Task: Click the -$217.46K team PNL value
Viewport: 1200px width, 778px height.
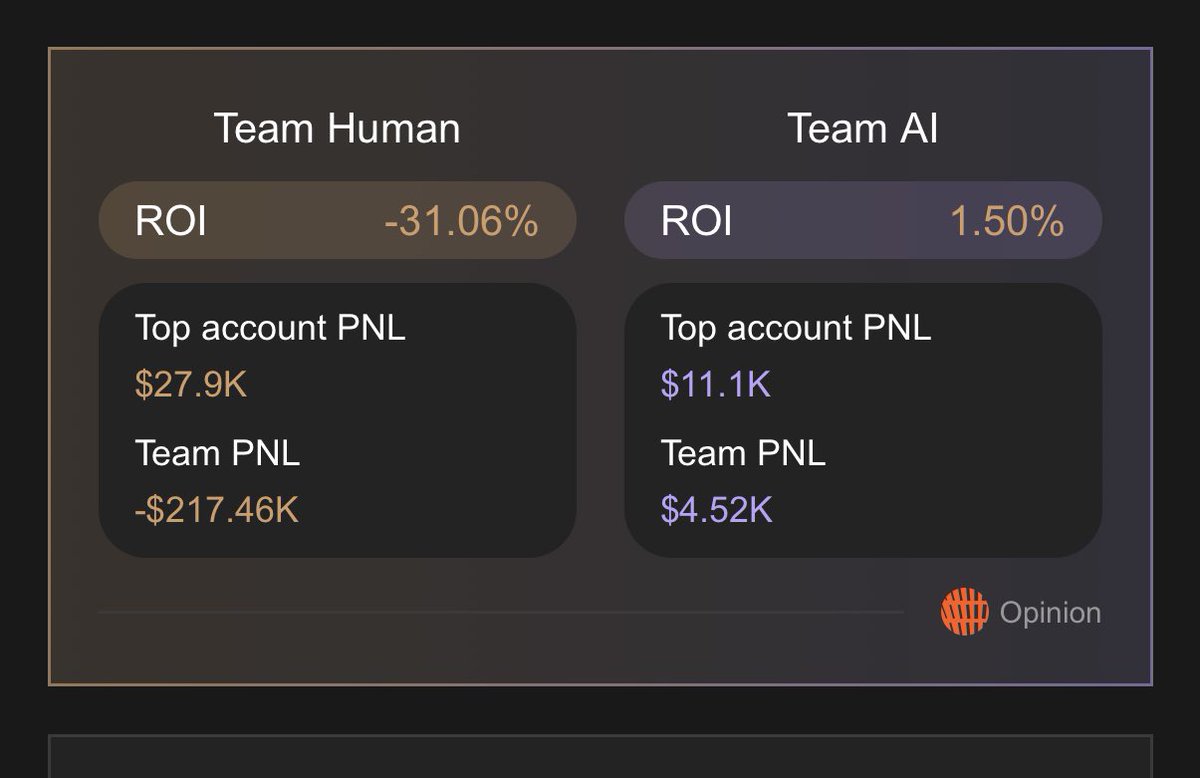Action: point(216,510)
